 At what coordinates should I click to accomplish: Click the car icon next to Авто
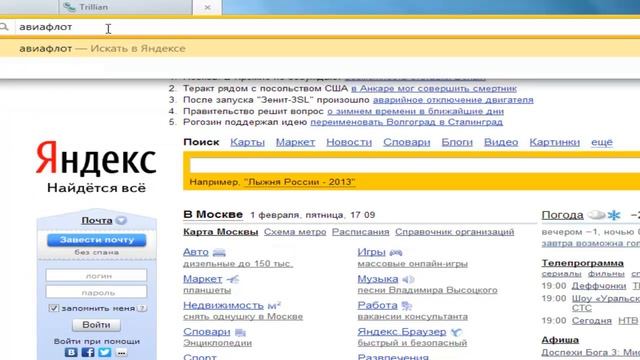tap(219, 253)
